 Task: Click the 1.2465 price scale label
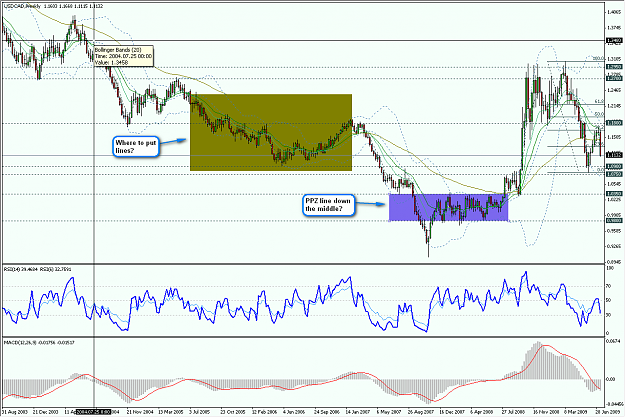(614, 90)
